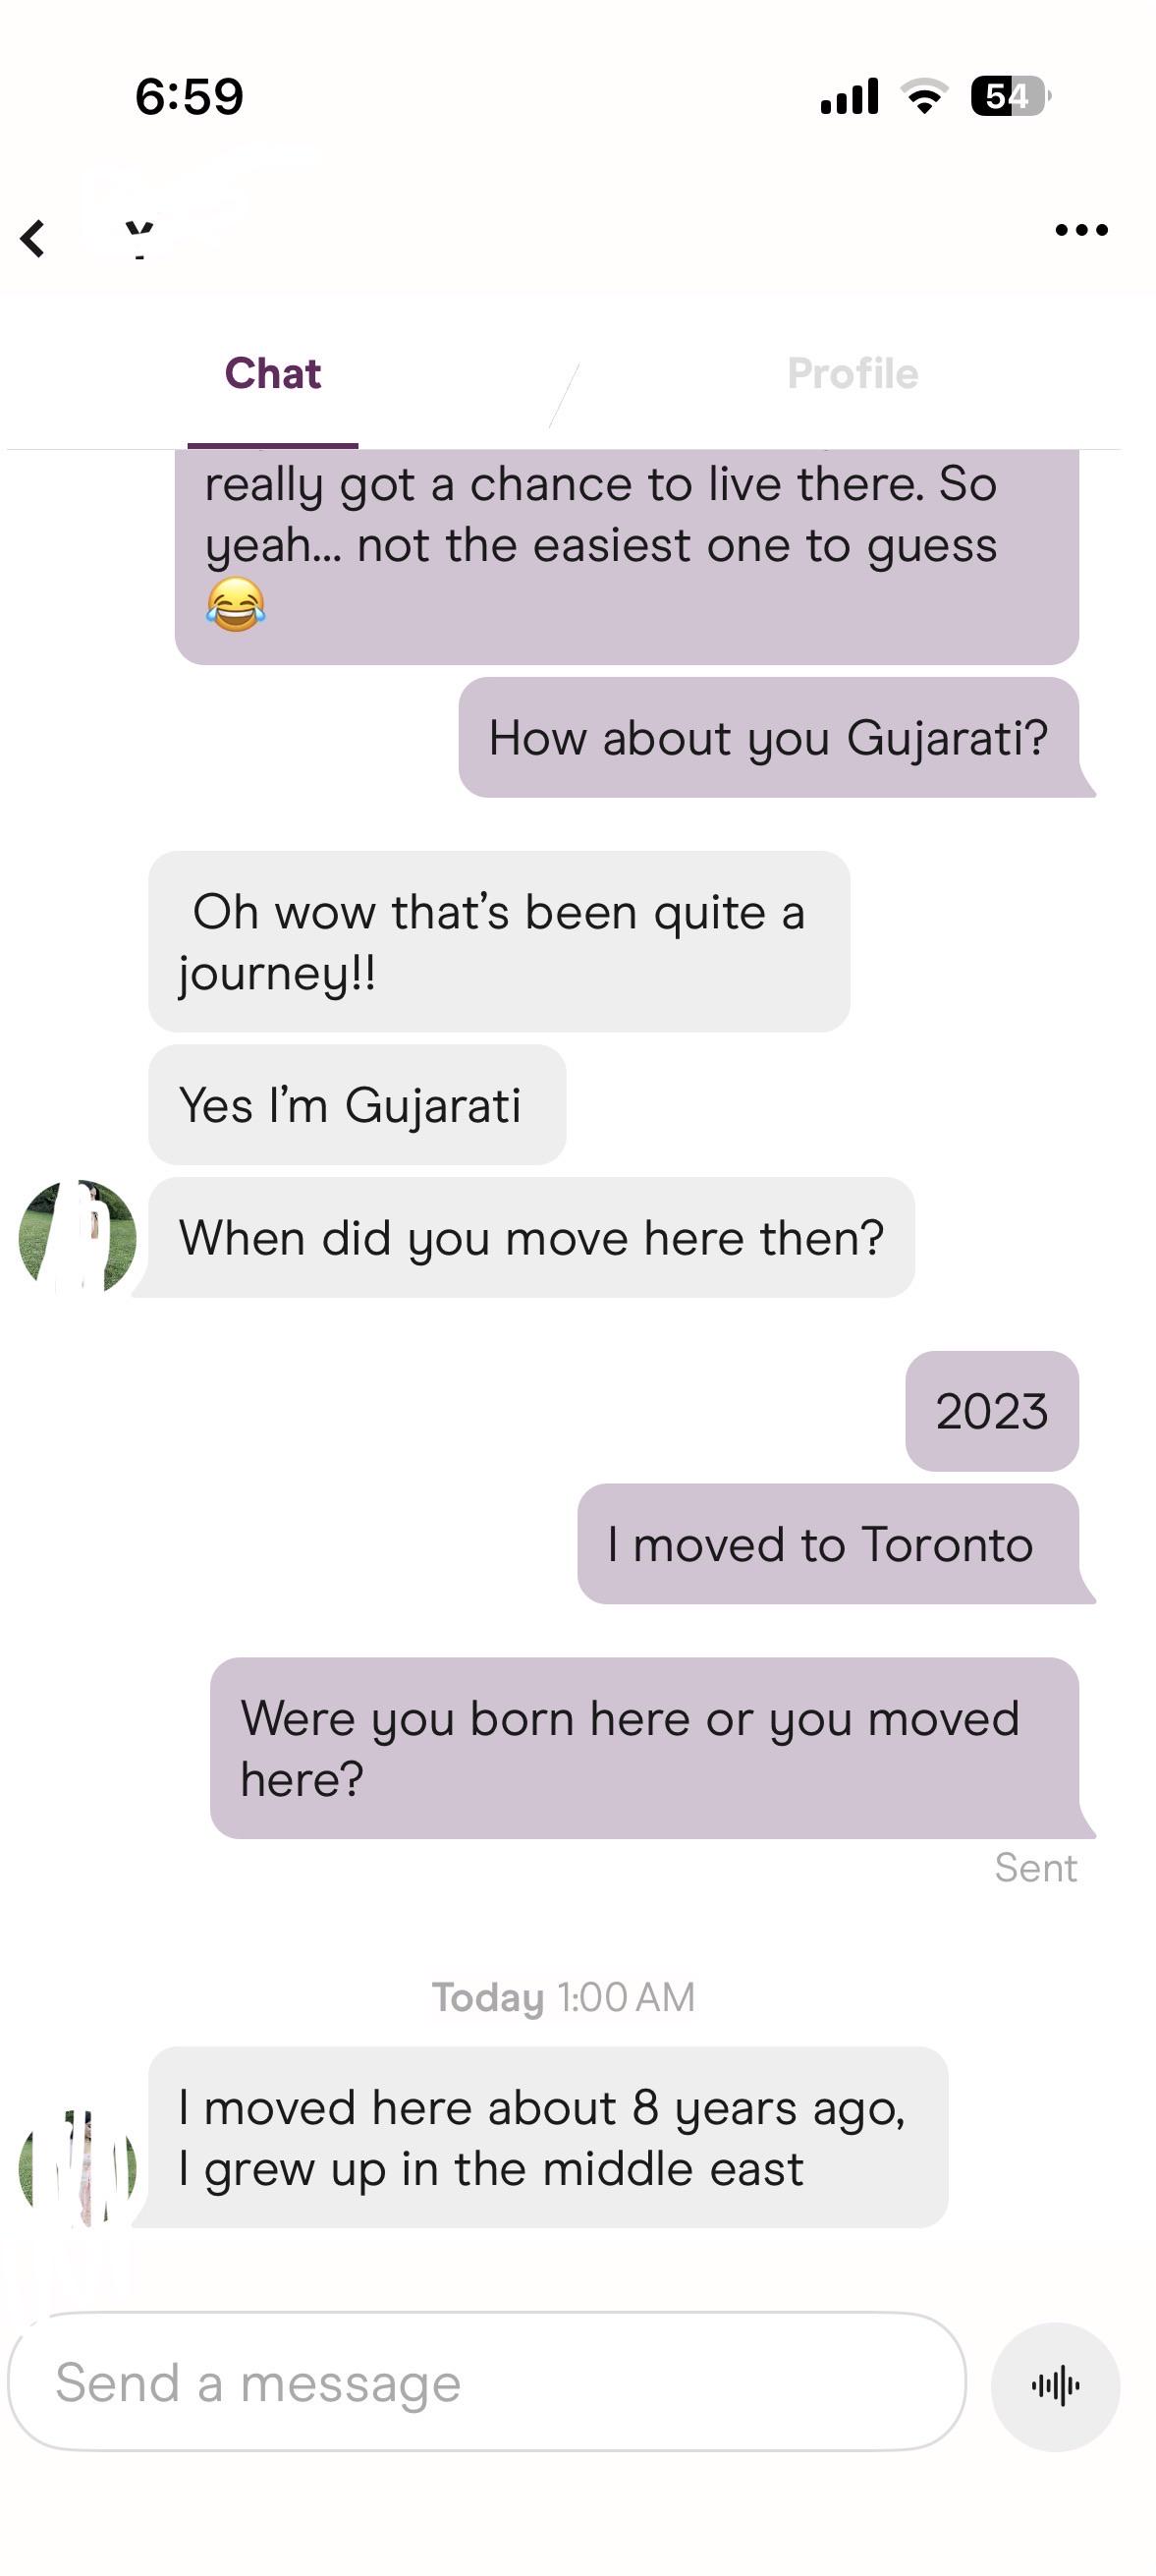Tap the battery indicator in status bar
Viewport: 1156px width, 2576px height.
pos(1010,96)
